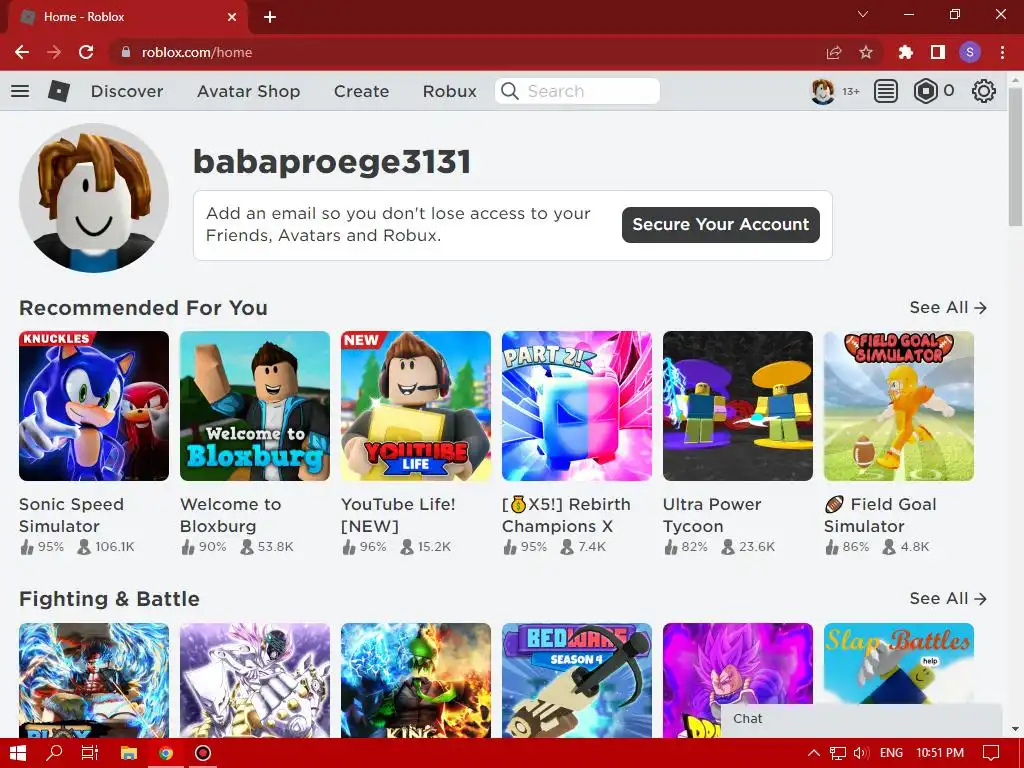The image size is (1024, 768).
Task: Open YouTube Life! game thumbnail
Action: [416, 406]
